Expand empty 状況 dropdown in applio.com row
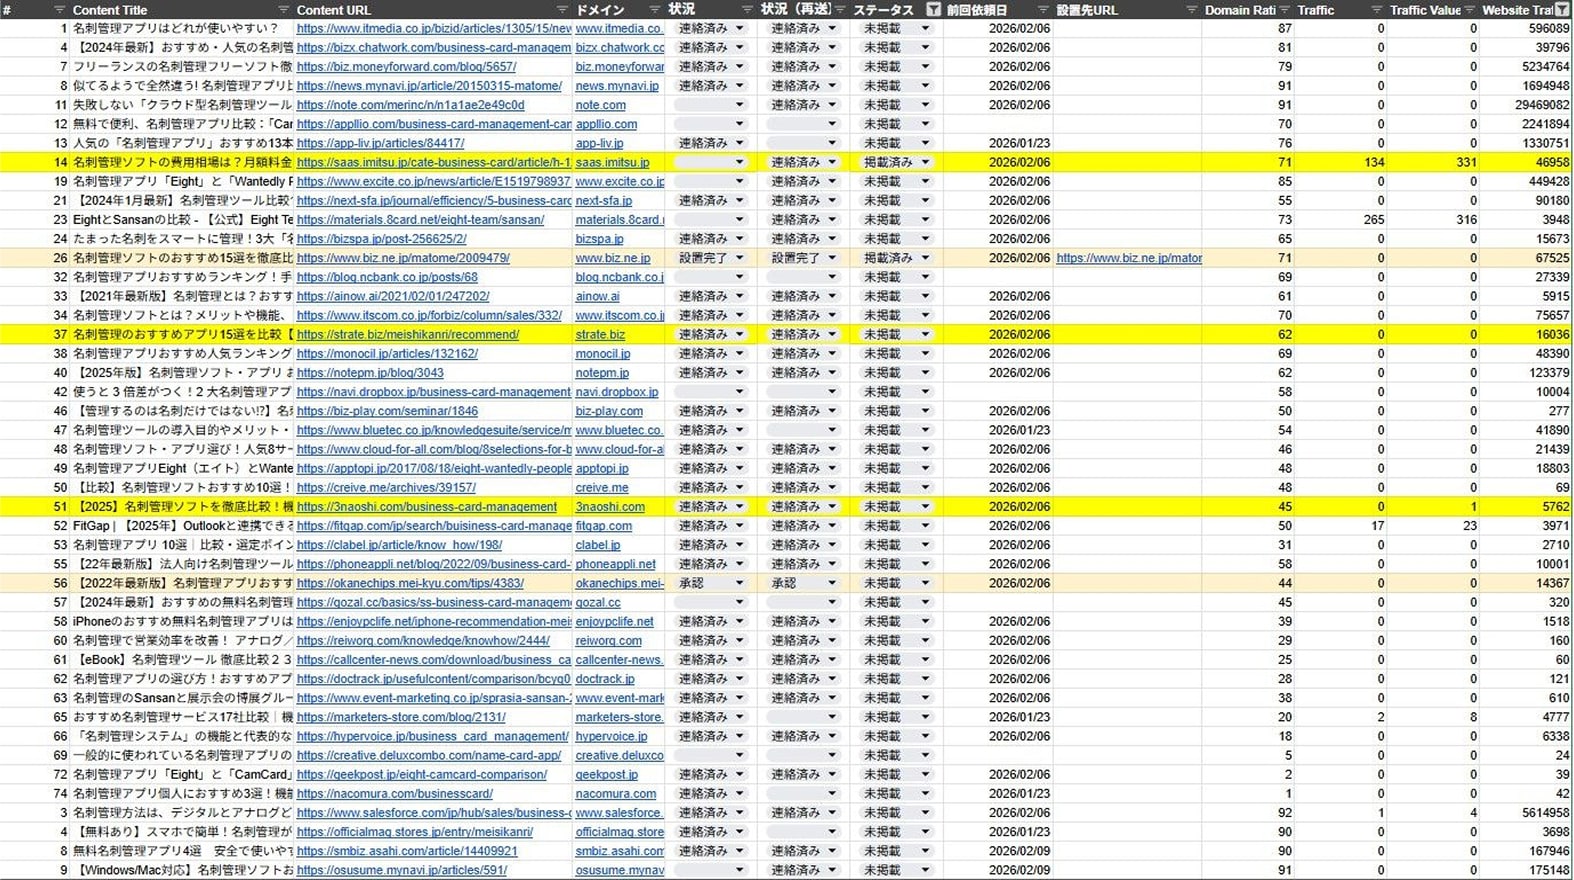The height and width of the screenshot is (880, 1574). [x=740, y=124]
